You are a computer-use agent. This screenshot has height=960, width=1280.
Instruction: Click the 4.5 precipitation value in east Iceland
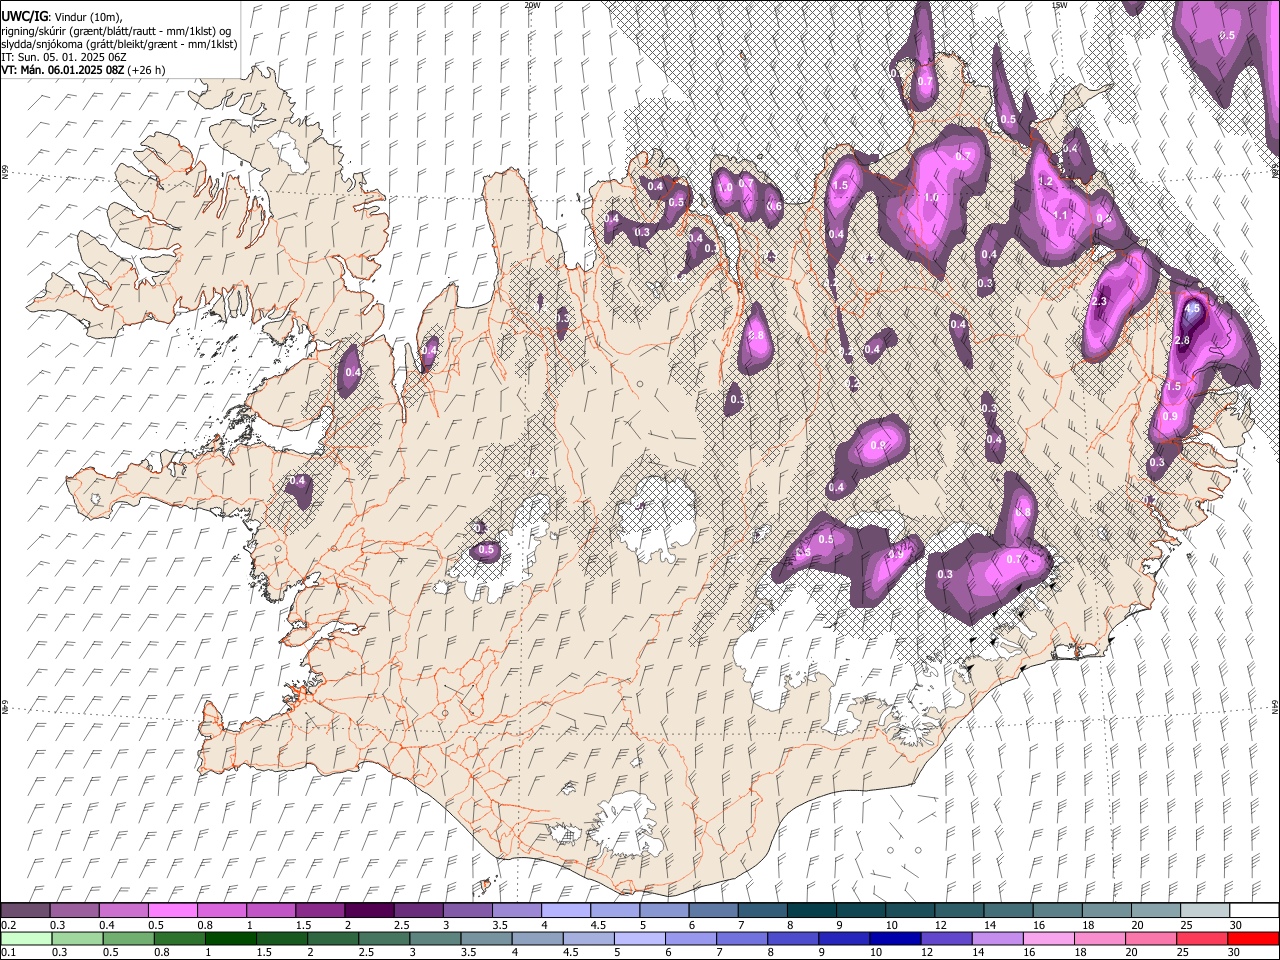[x=1192, y=309]
